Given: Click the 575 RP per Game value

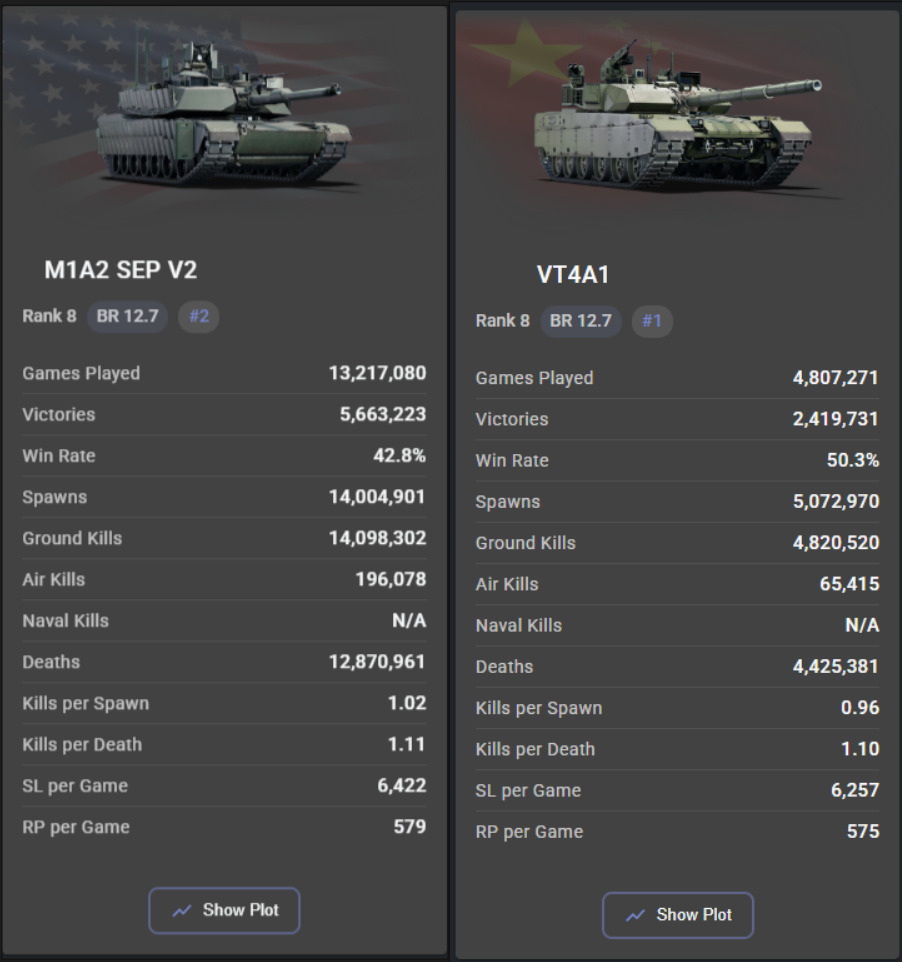Looking at the screenshot, I should 863,831.
